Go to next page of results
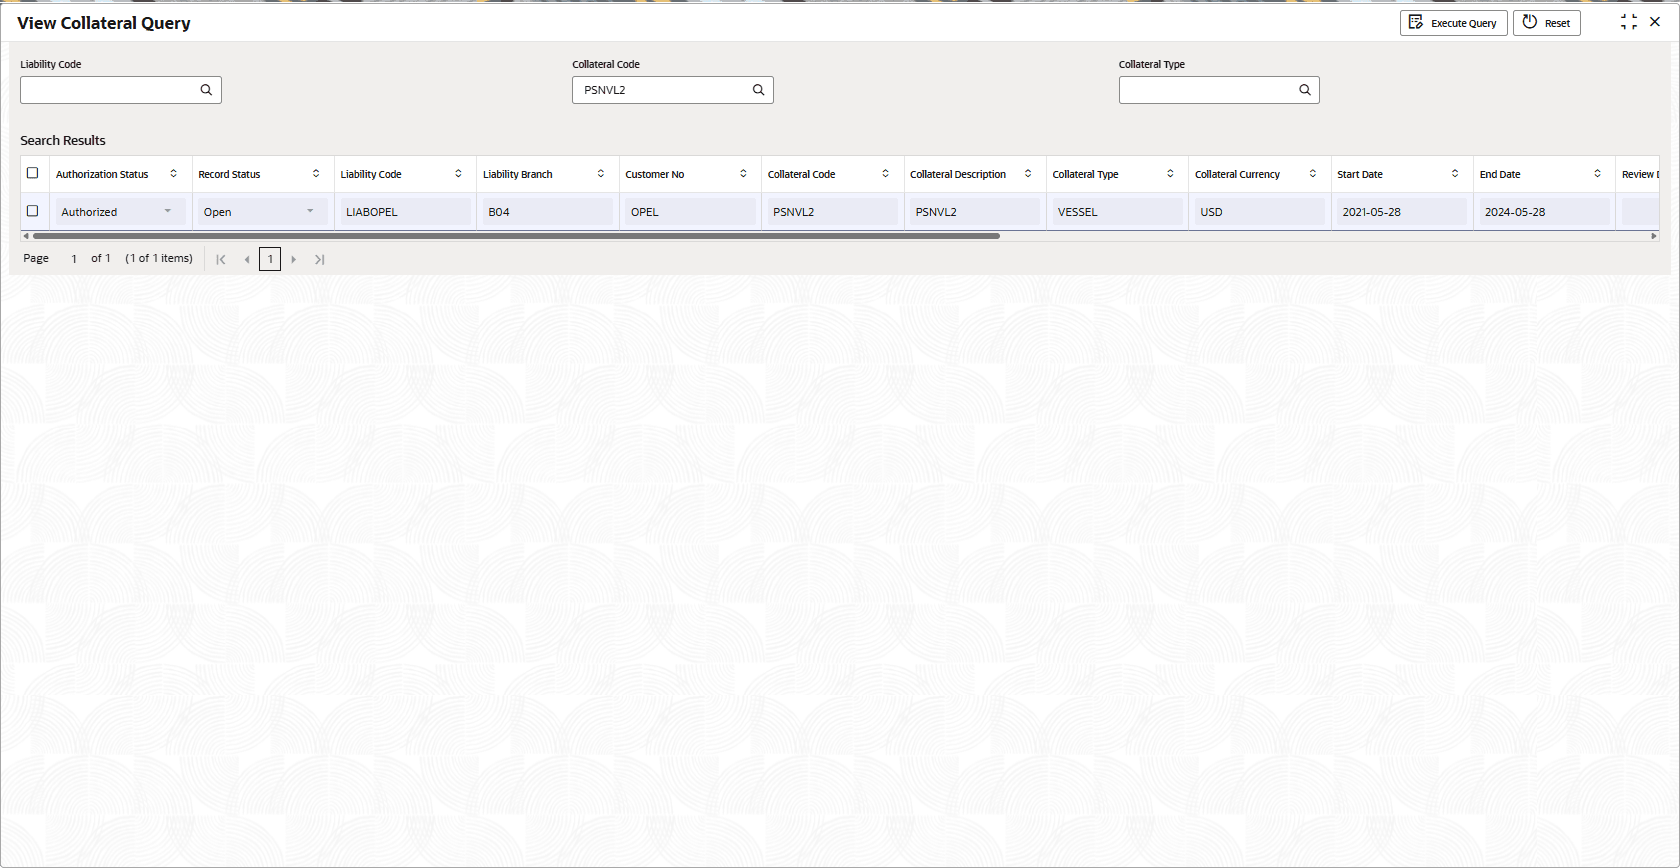The height and width of the screenshot is (868, 1680). [x=293, y=259]
